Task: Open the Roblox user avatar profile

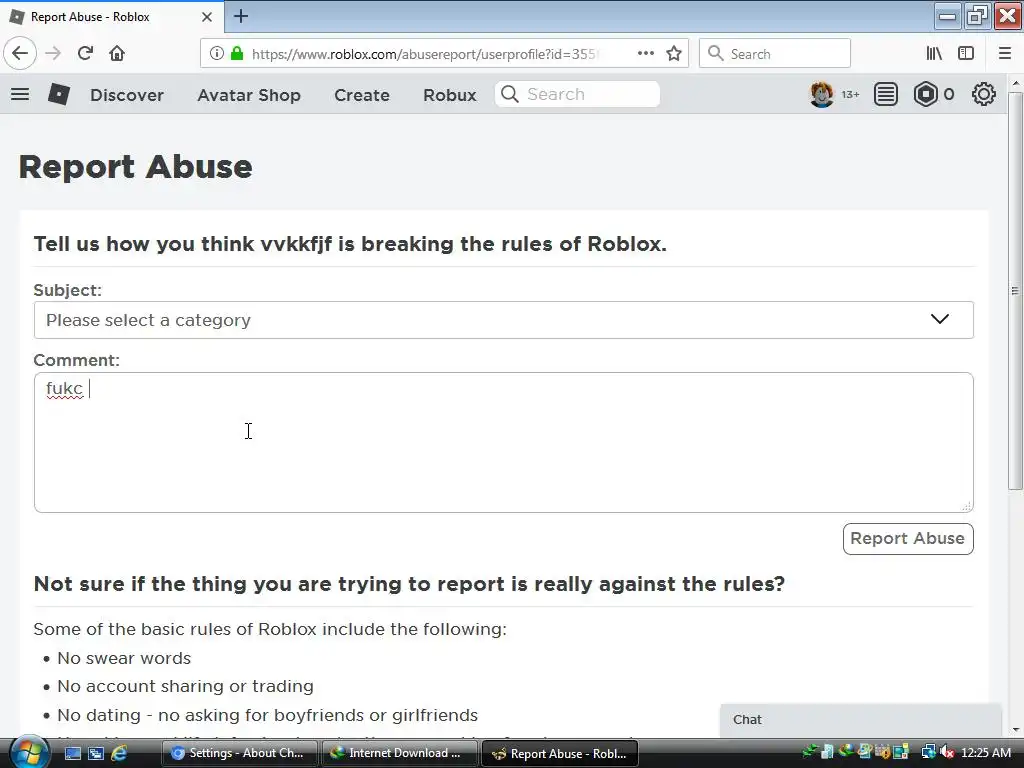Action: pos(822,95)
